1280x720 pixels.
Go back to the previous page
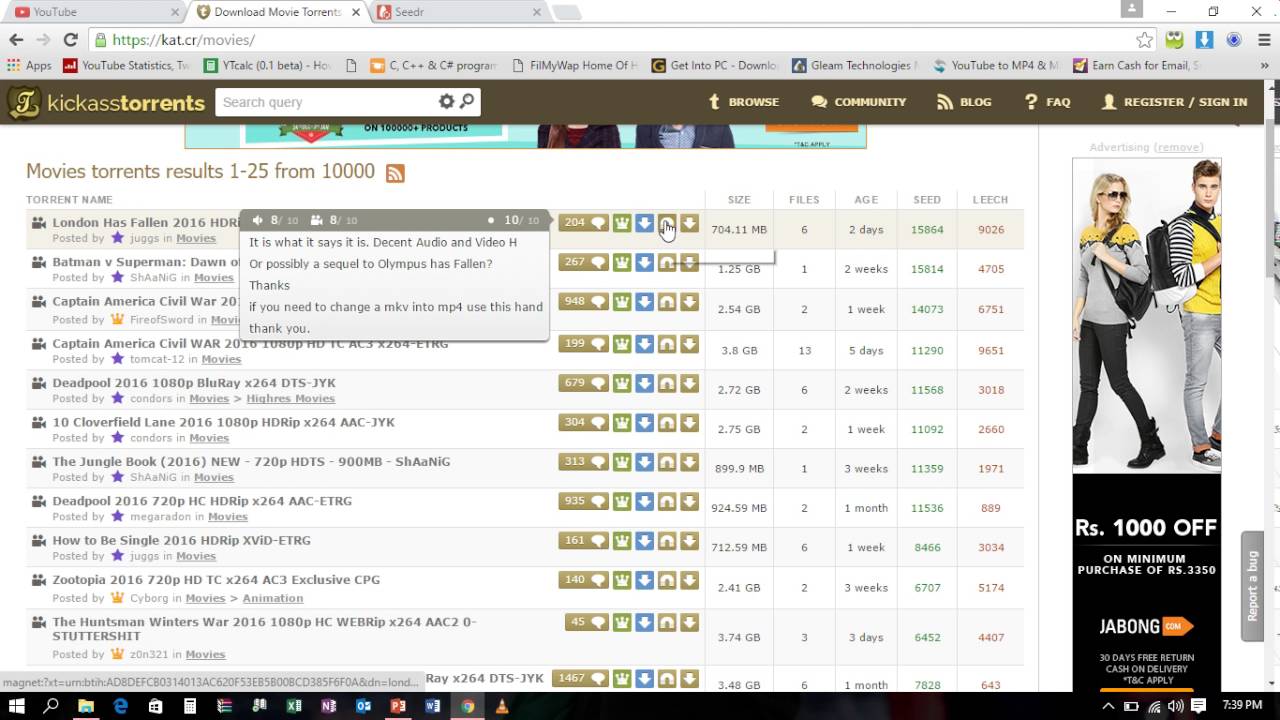[16, 40]
